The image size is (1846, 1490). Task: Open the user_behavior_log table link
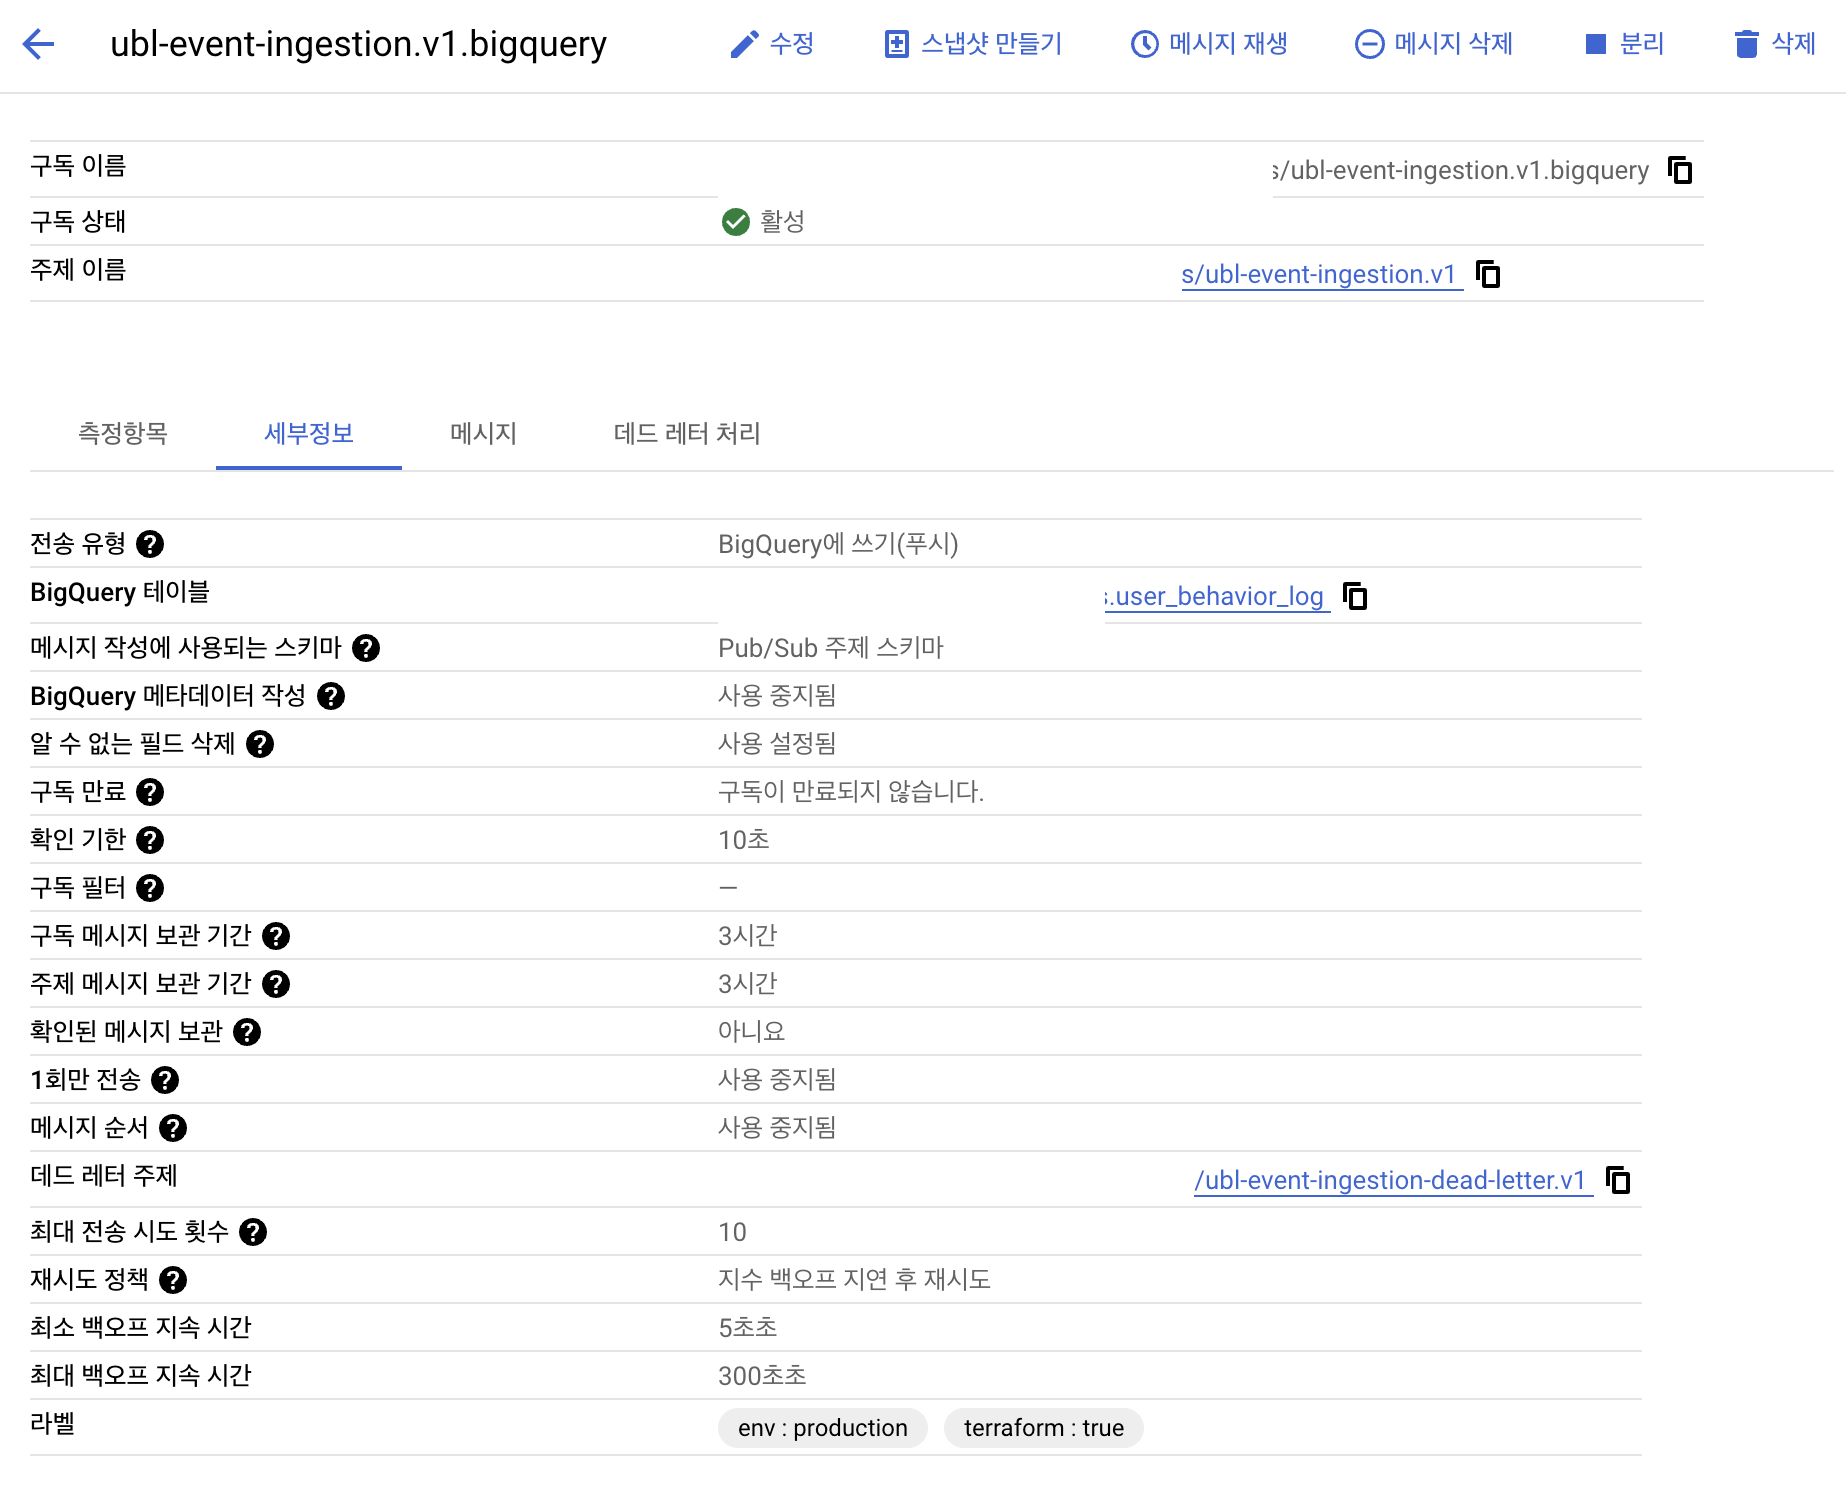coord(1217,597)
